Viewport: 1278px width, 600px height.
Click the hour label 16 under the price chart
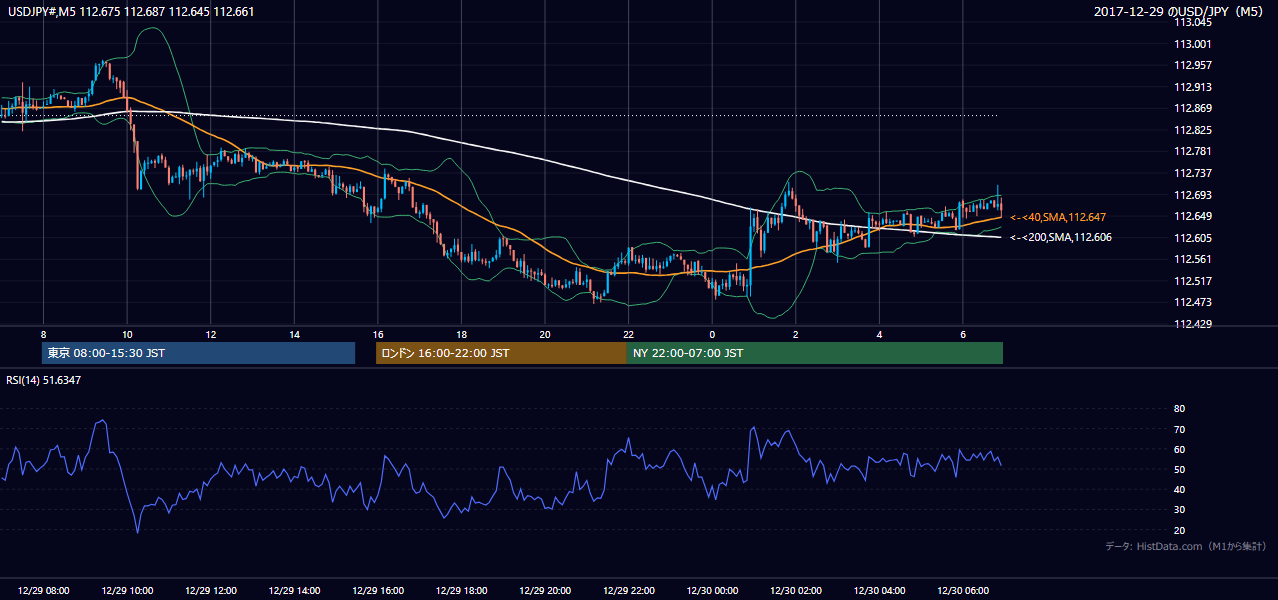(x=377, y=333)
